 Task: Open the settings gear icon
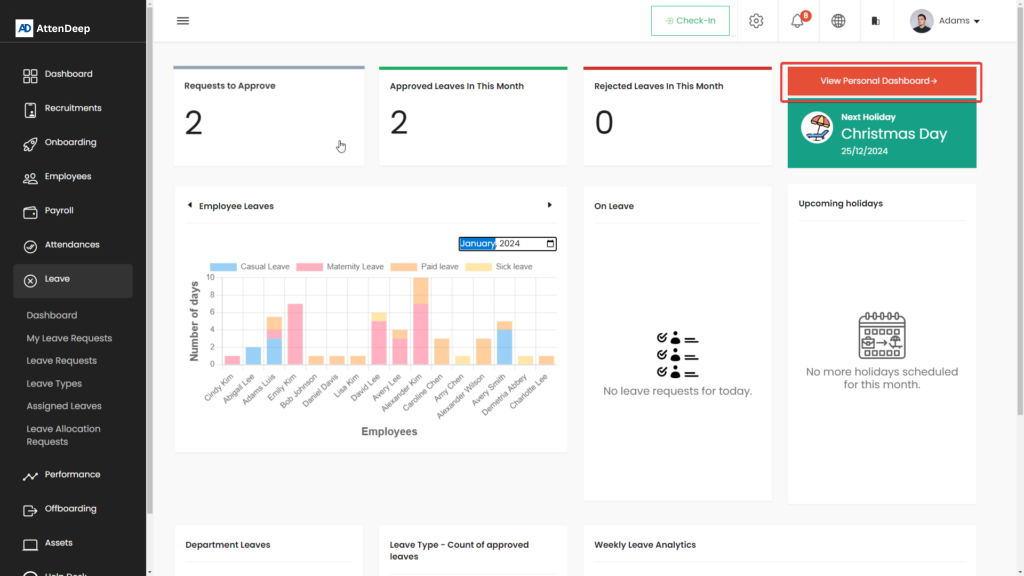pyautogui.click(x=756, y=21)
